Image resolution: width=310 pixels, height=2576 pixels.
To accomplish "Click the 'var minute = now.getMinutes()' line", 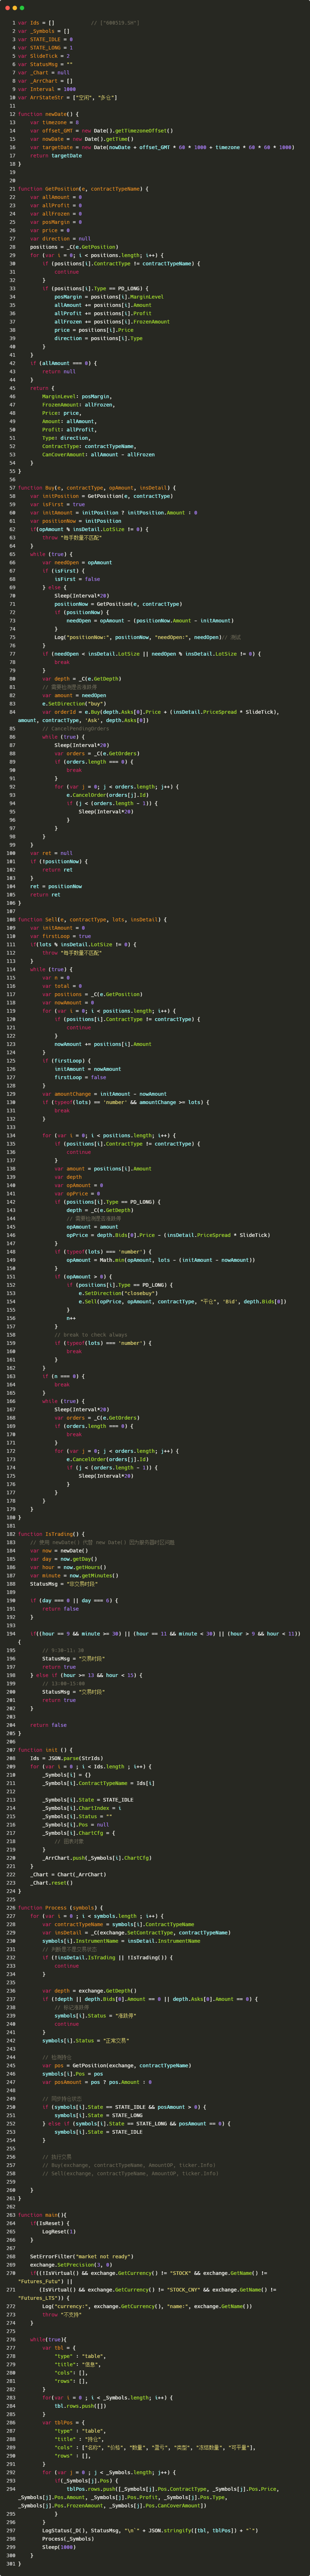I will (74, 1576).
